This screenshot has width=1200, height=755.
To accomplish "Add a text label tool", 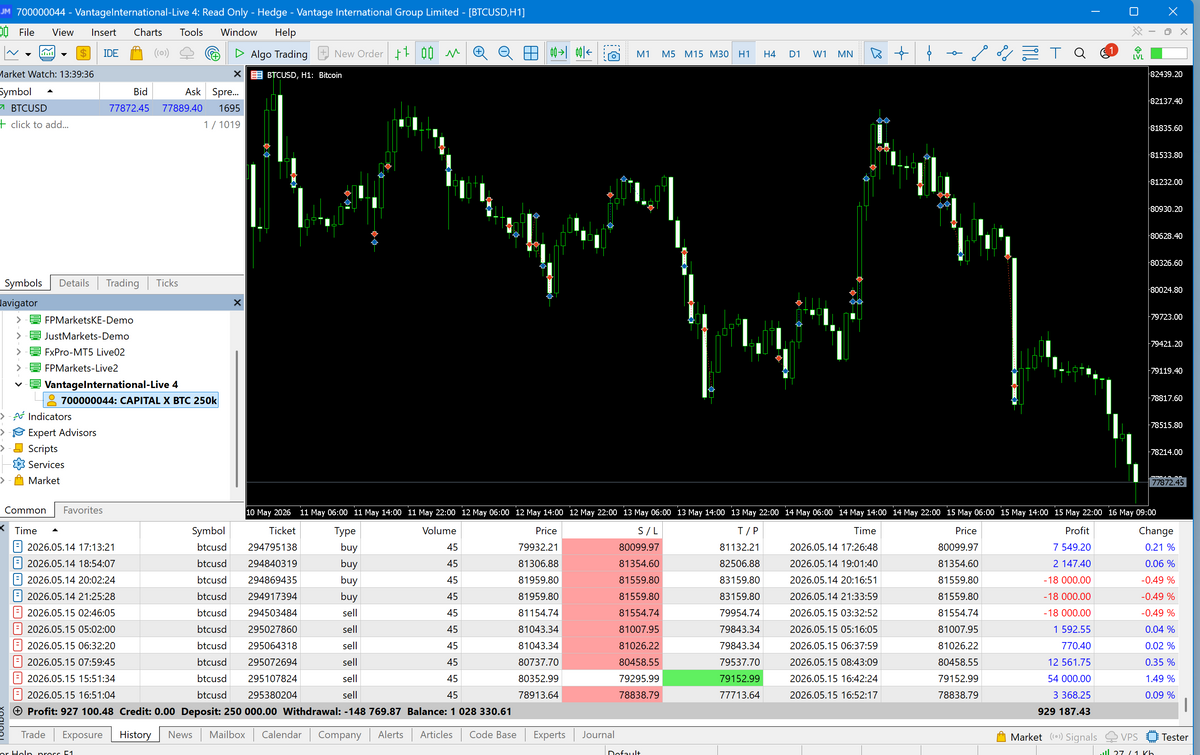I will (x=1055, y=53).
